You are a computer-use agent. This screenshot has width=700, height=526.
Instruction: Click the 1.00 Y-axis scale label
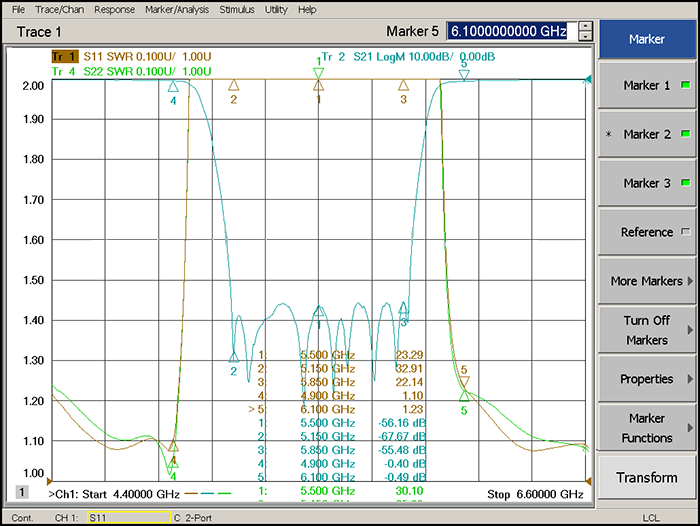[x=33, y=473]
